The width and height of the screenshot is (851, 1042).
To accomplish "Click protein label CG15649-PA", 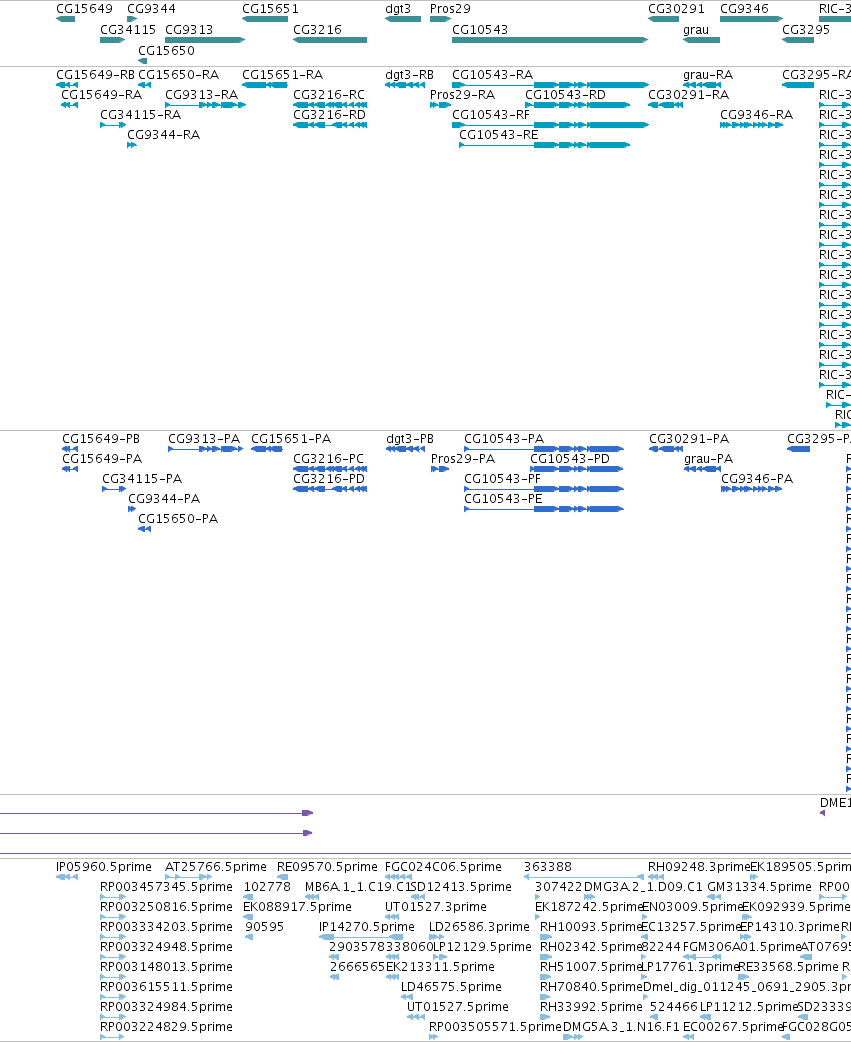I will (102, 459).
